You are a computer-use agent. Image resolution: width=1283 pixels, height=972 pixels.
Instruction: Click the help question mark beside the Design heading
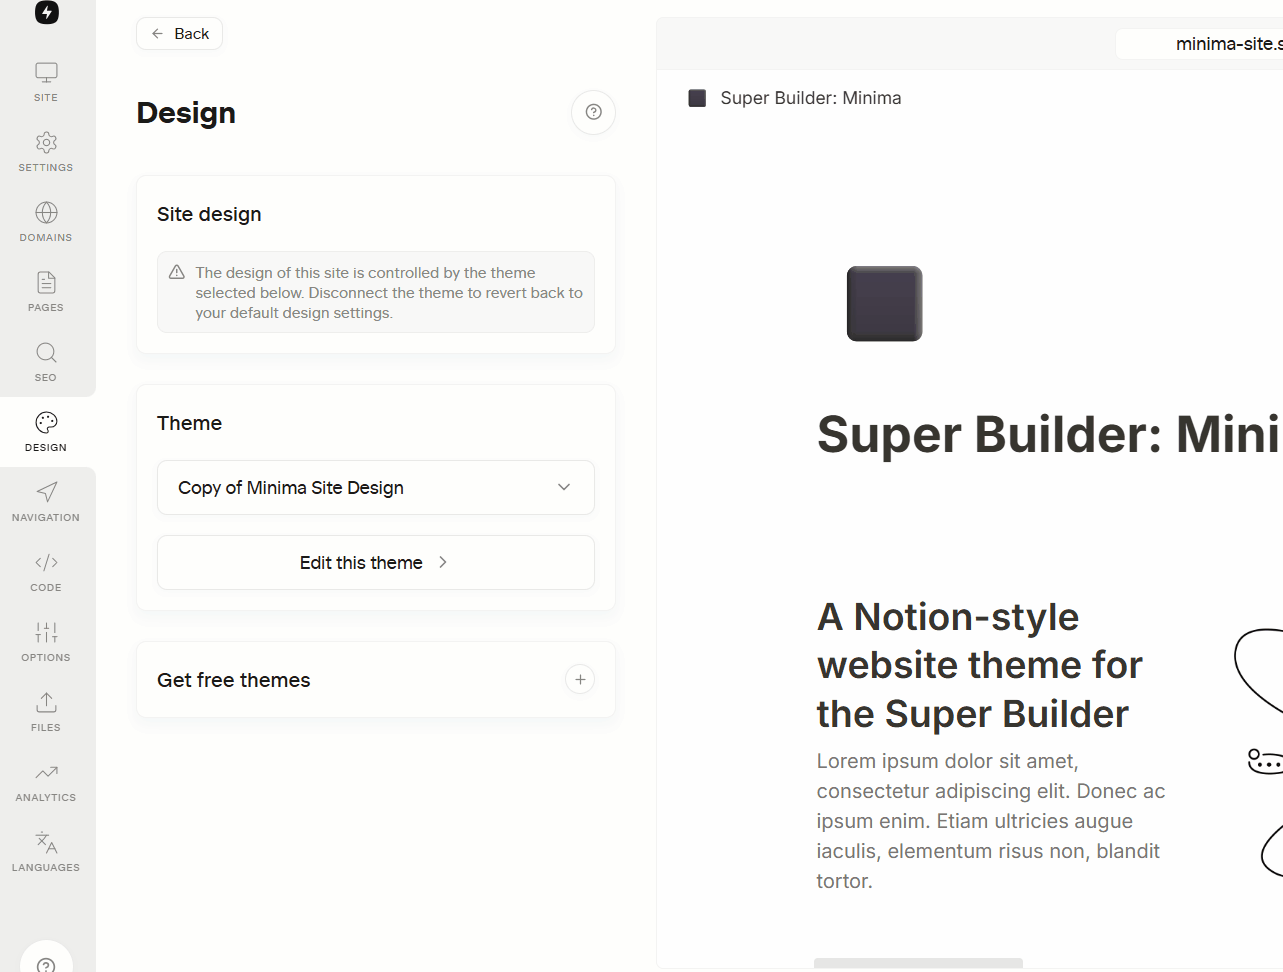pos(593,112)
